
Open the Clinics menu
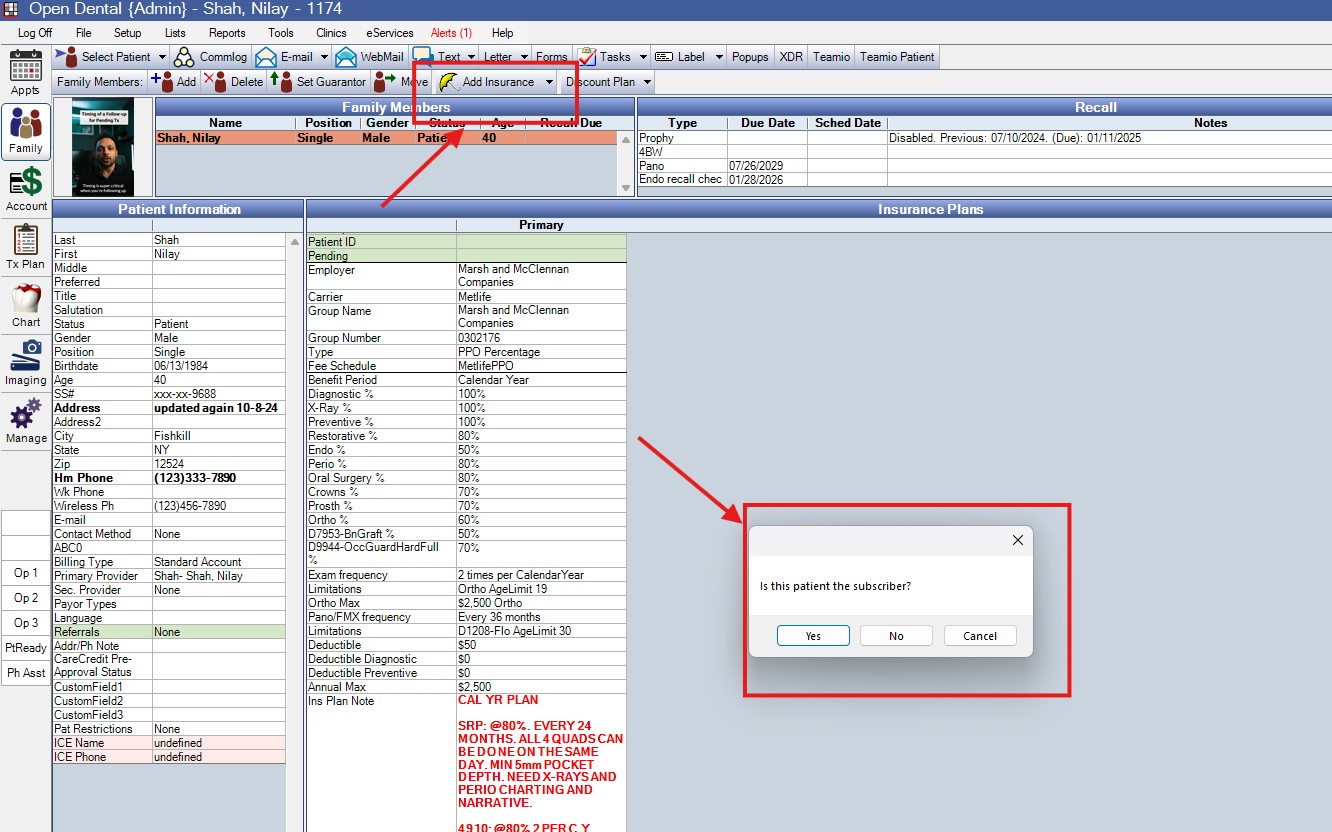point(331,33)
